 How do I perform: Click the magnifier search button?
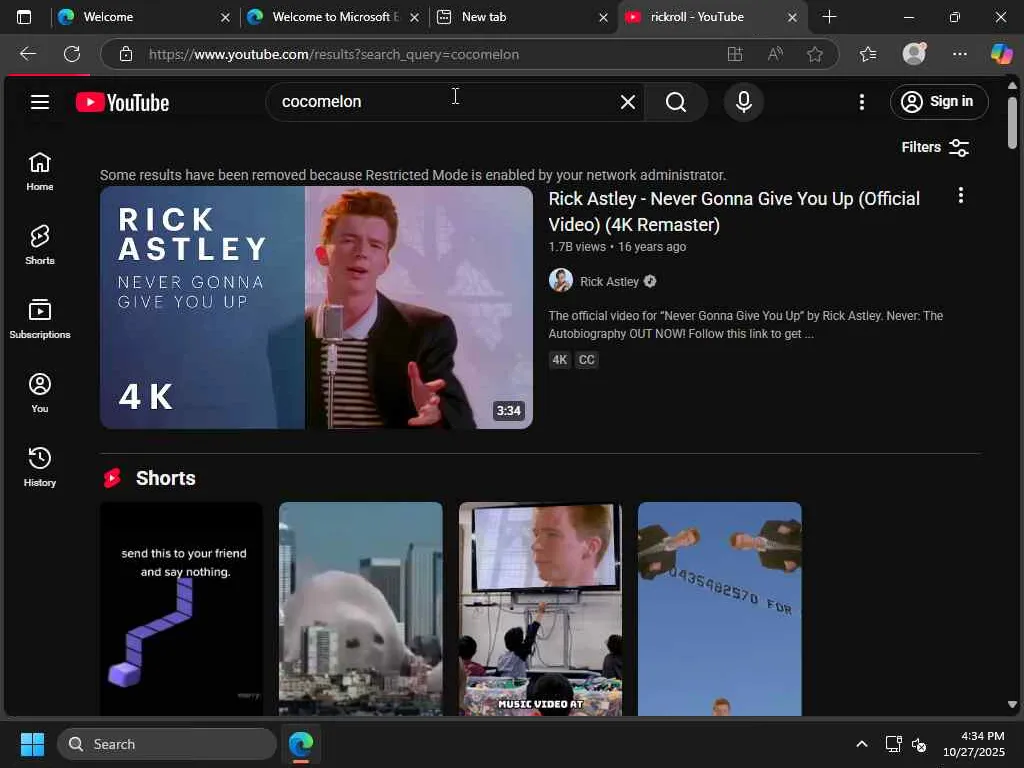click(x=676, y=102)
